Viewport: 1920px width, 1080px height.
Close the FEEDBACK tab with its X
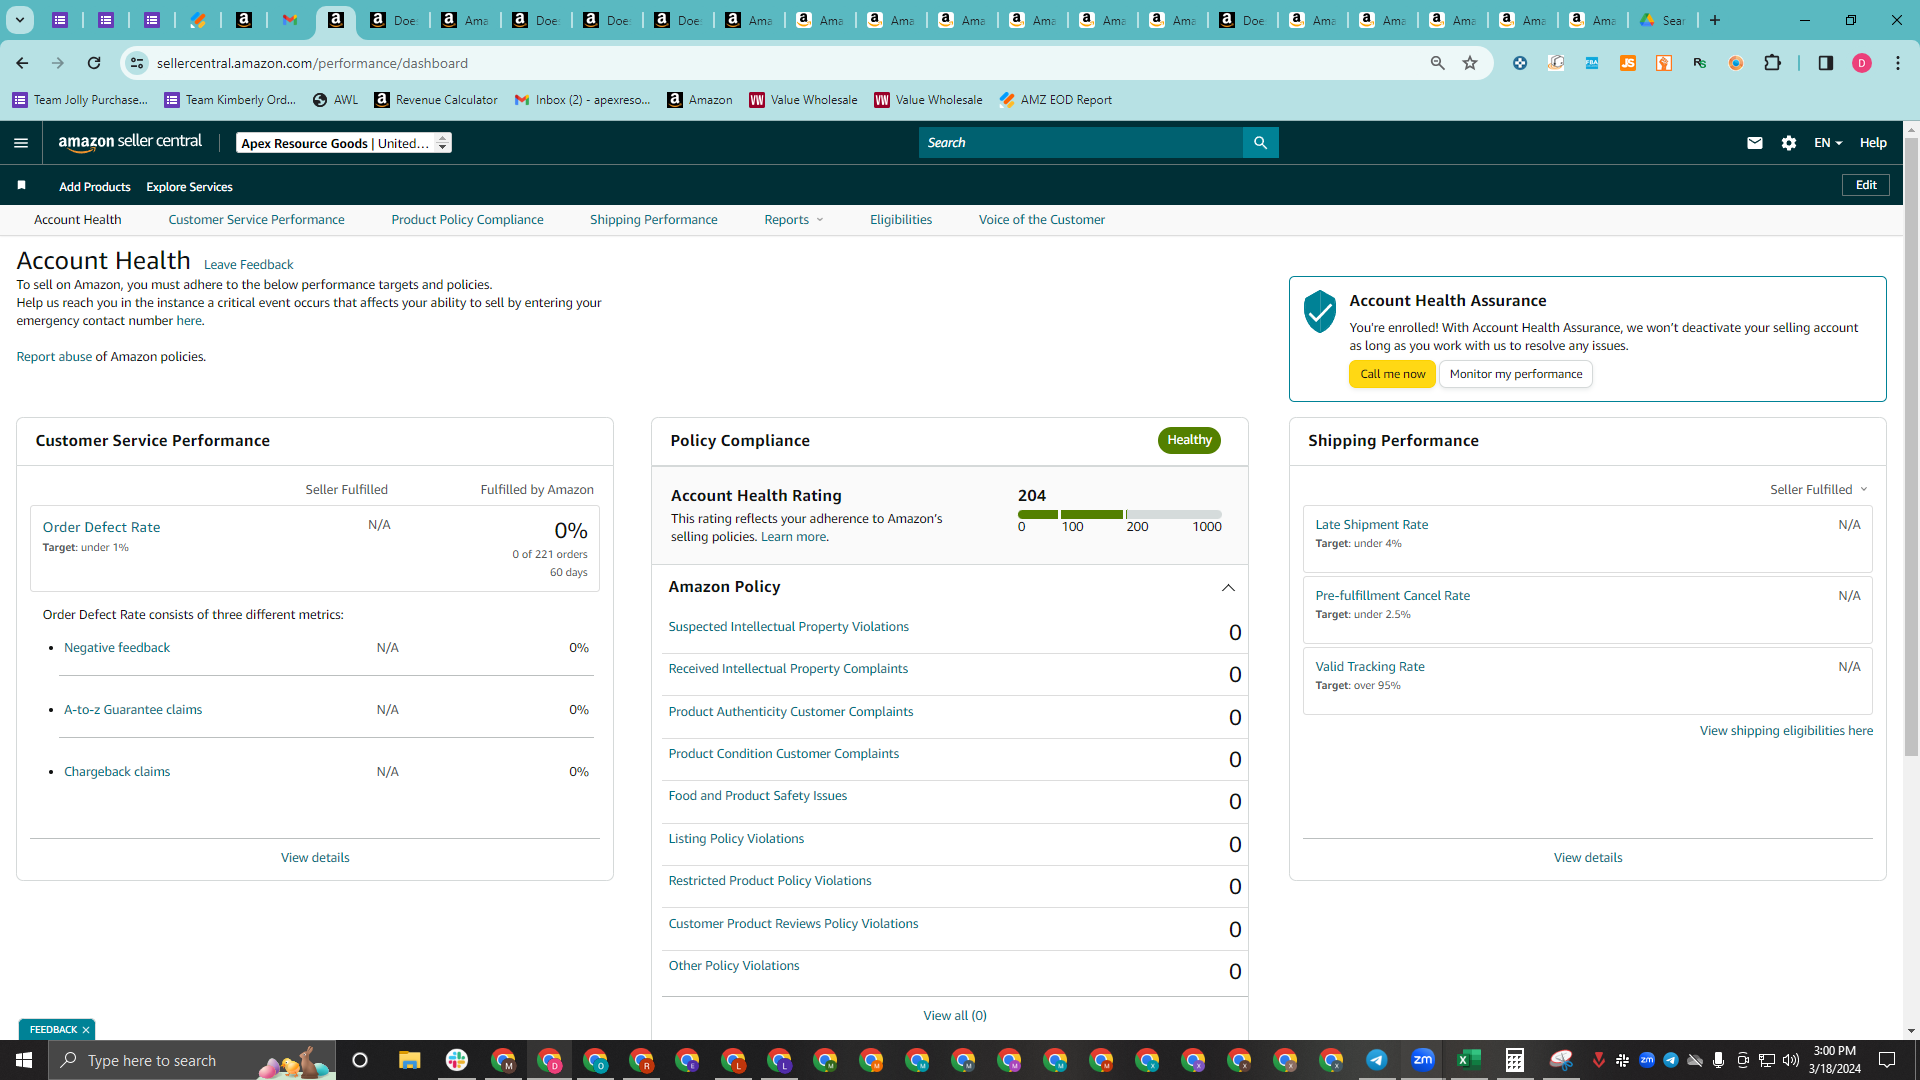pos(86,1030)
